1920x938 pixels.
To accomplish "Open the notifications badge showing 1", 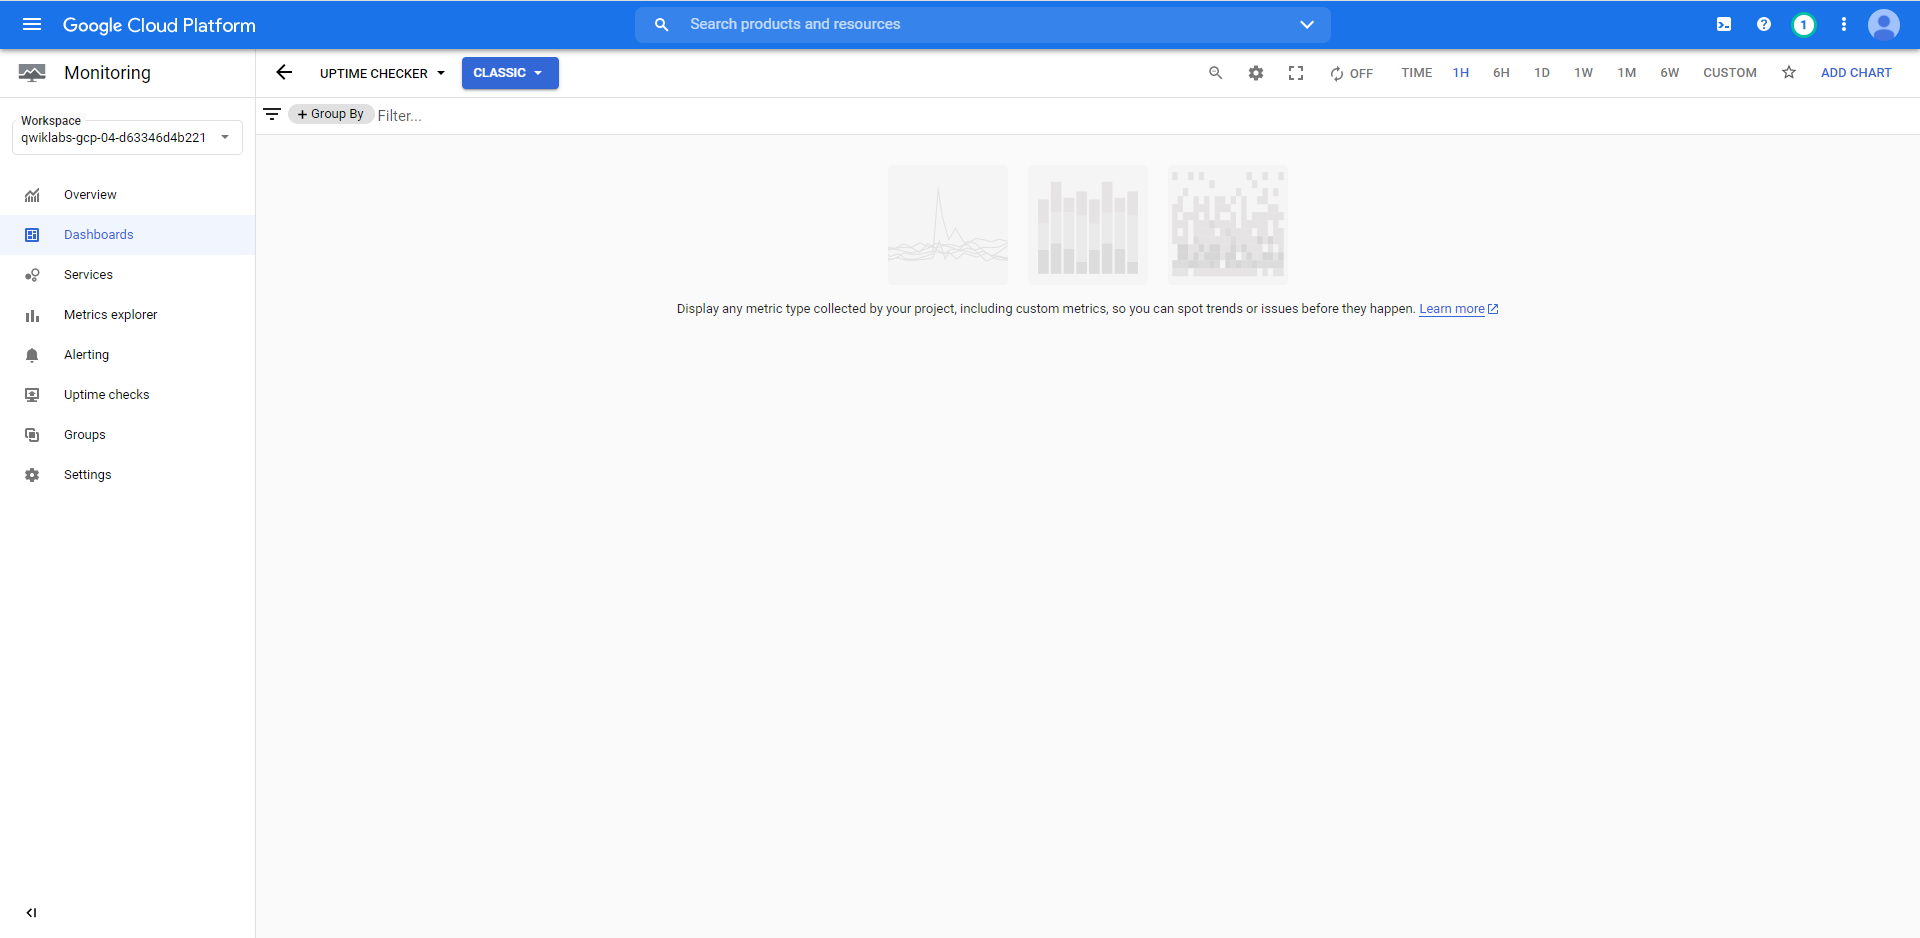I will tap(1803, 24).
